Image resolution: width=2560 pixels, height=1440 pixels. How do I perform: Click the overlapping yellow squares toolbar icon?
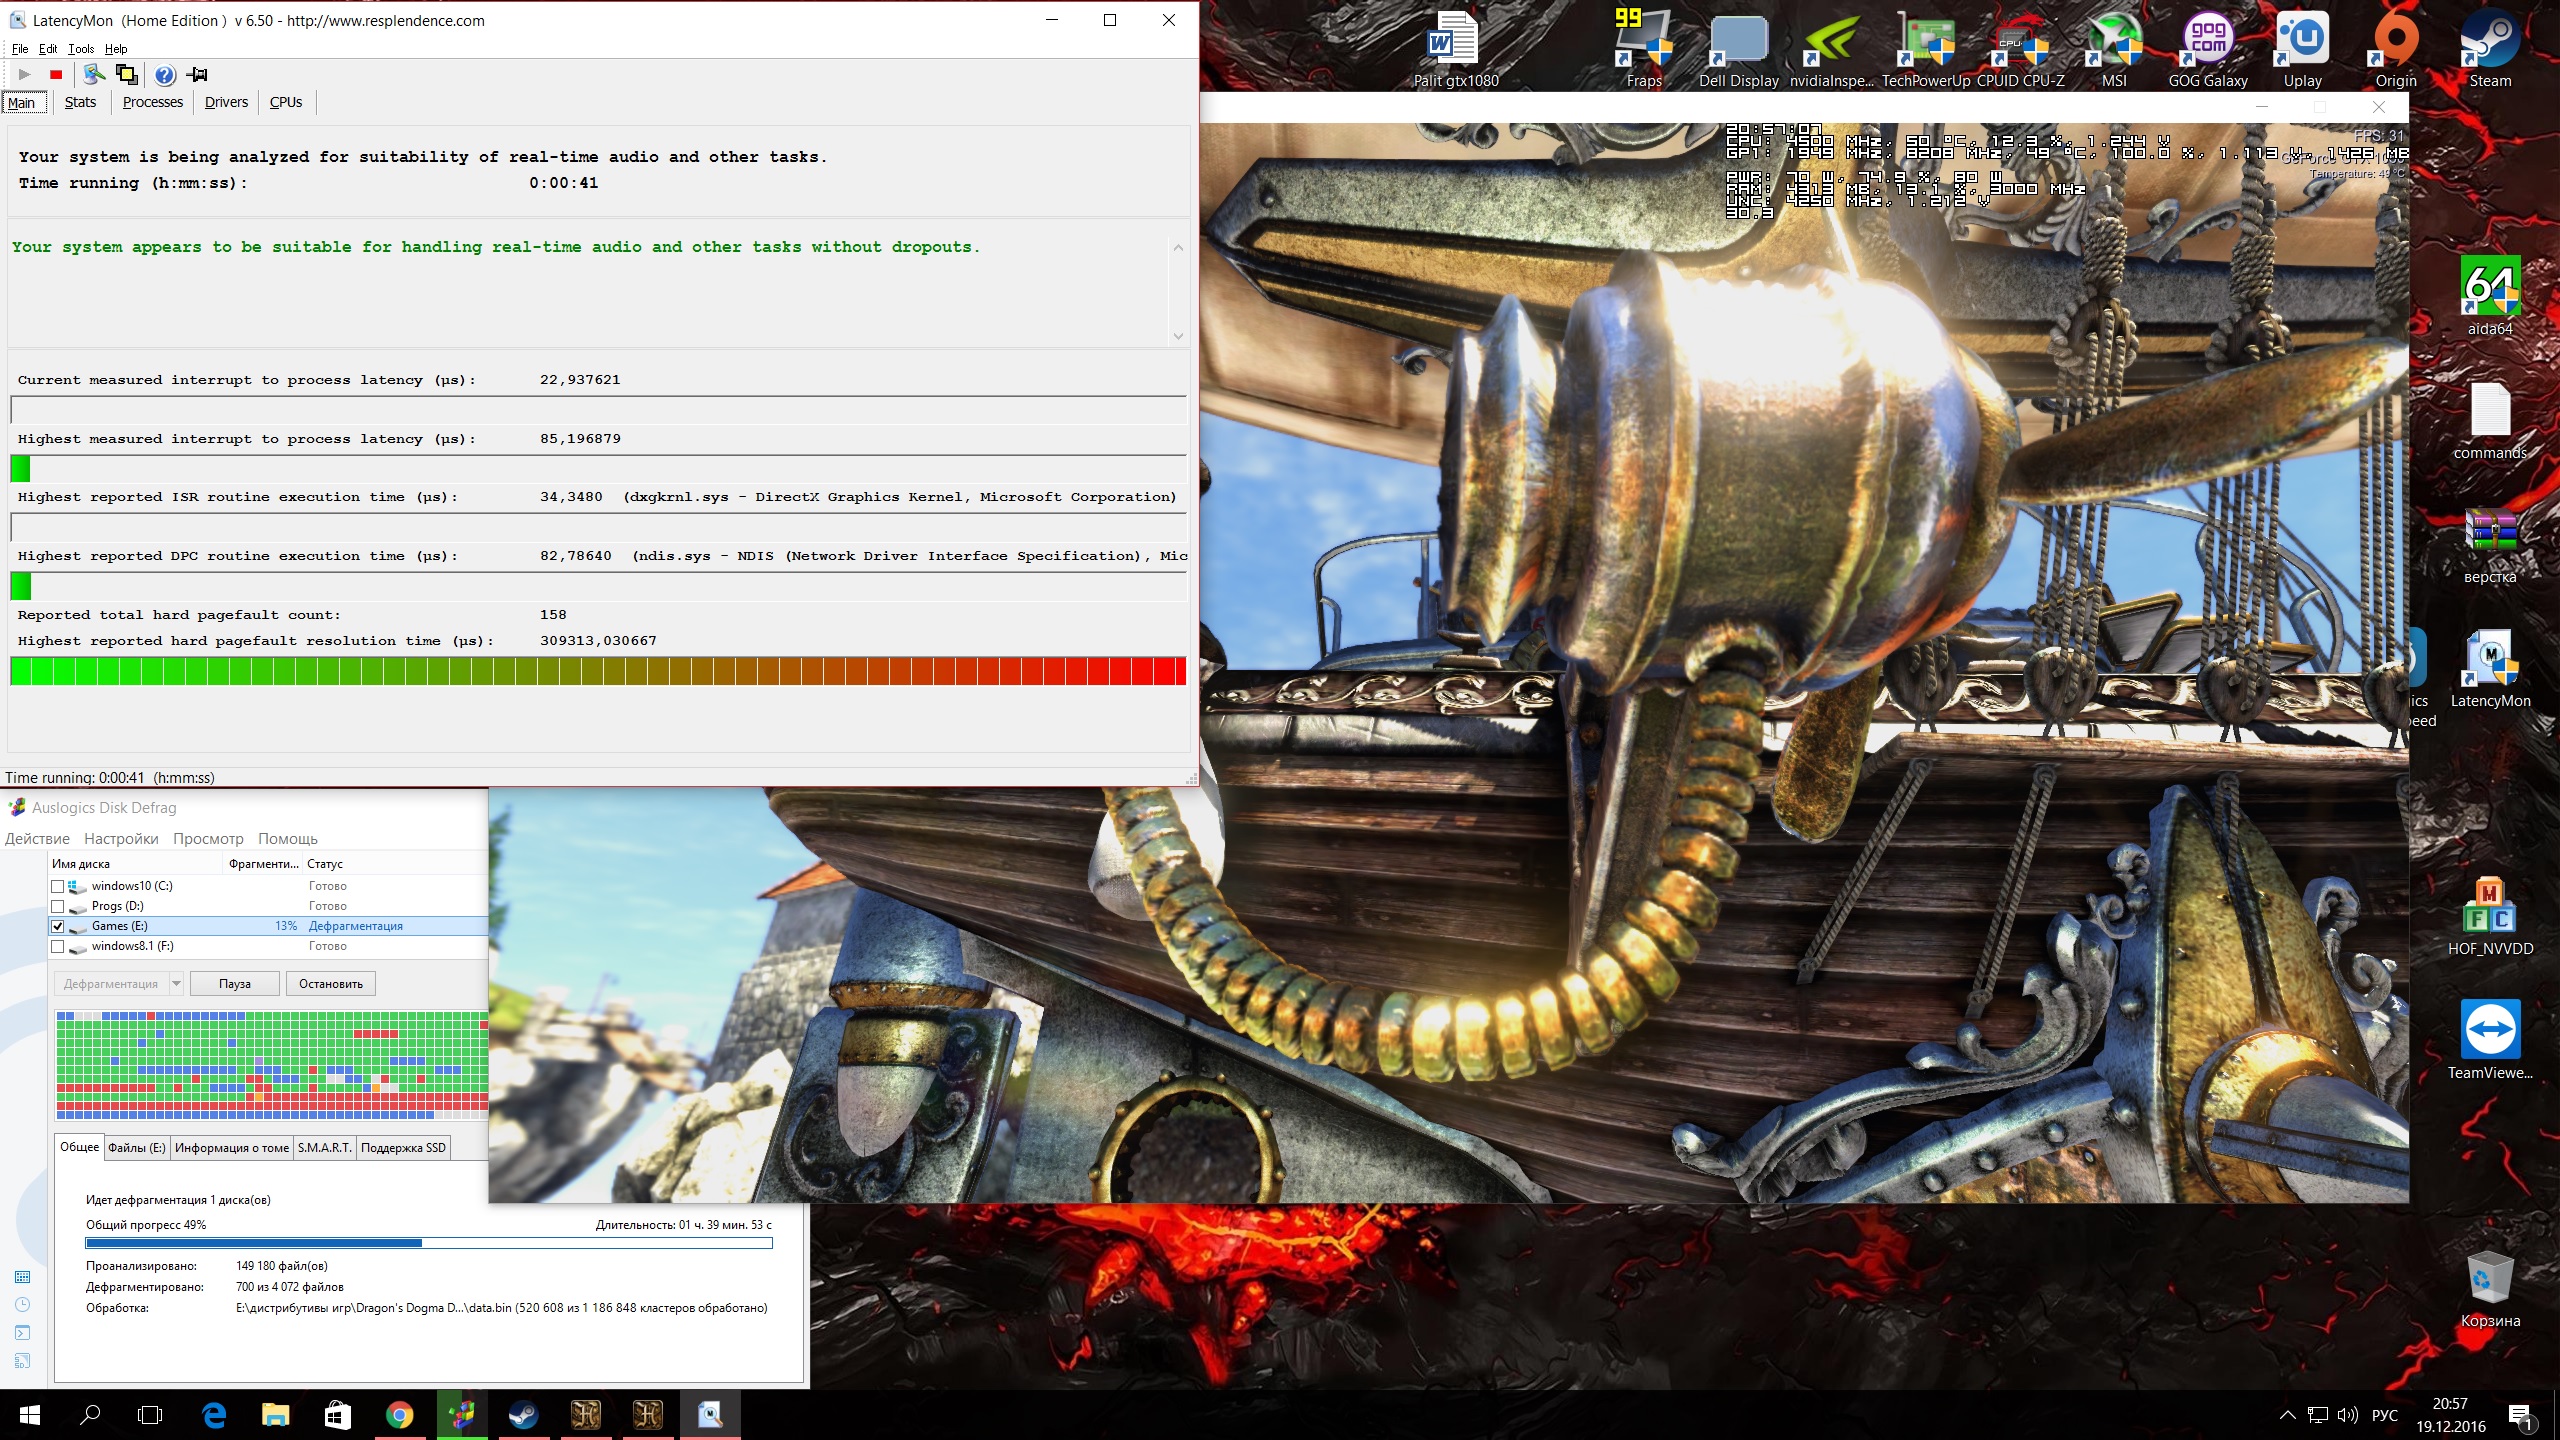click(x=127, y=75)
